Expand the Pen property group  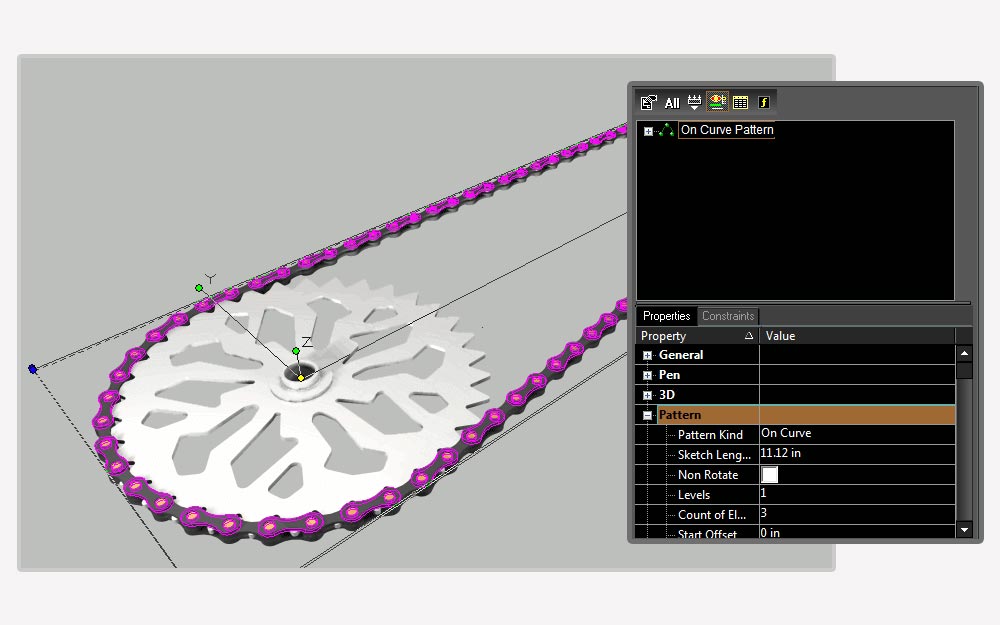coord(647,375)
